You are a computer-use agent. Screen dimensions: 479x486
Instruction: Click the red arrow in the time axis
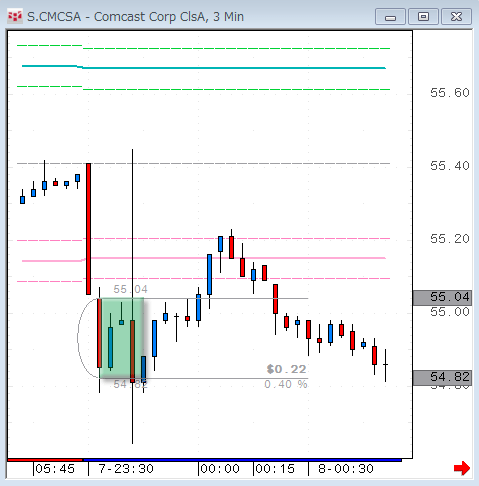462,468
